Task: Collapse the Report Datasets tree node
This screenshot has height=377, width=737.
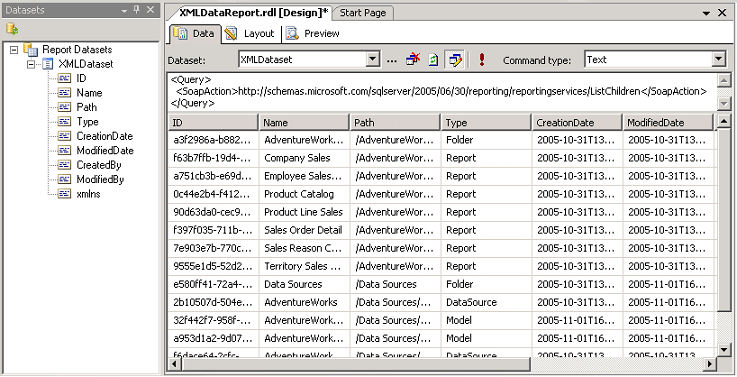Action: [x=14, y=49]
